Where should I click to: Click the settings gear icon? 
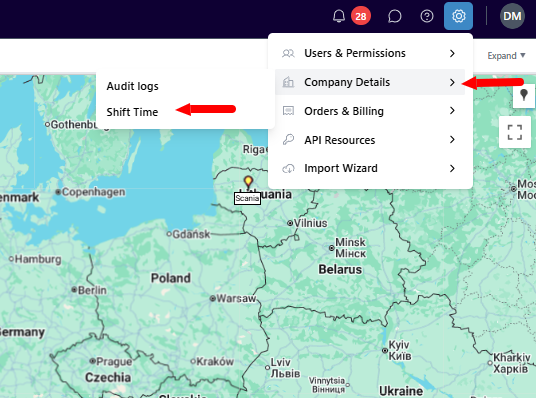point(458,16)
